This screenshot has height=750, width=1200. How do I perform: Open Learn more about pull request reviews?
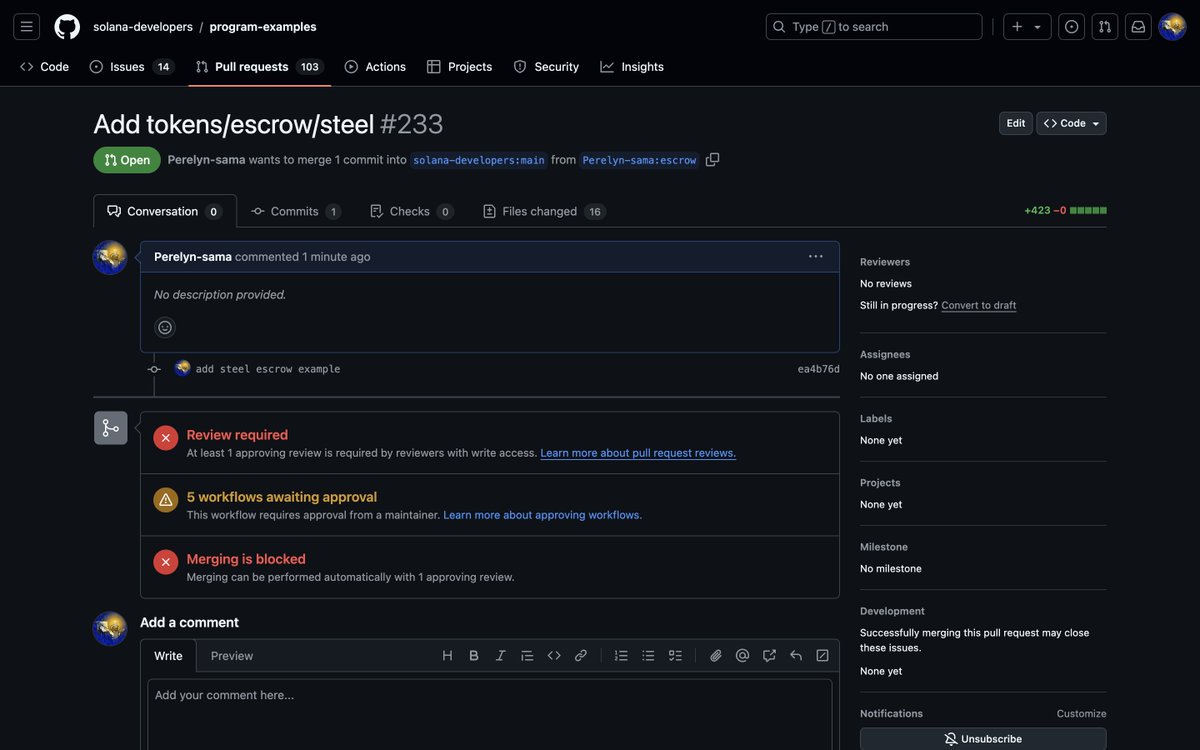(x=638, y=453)
